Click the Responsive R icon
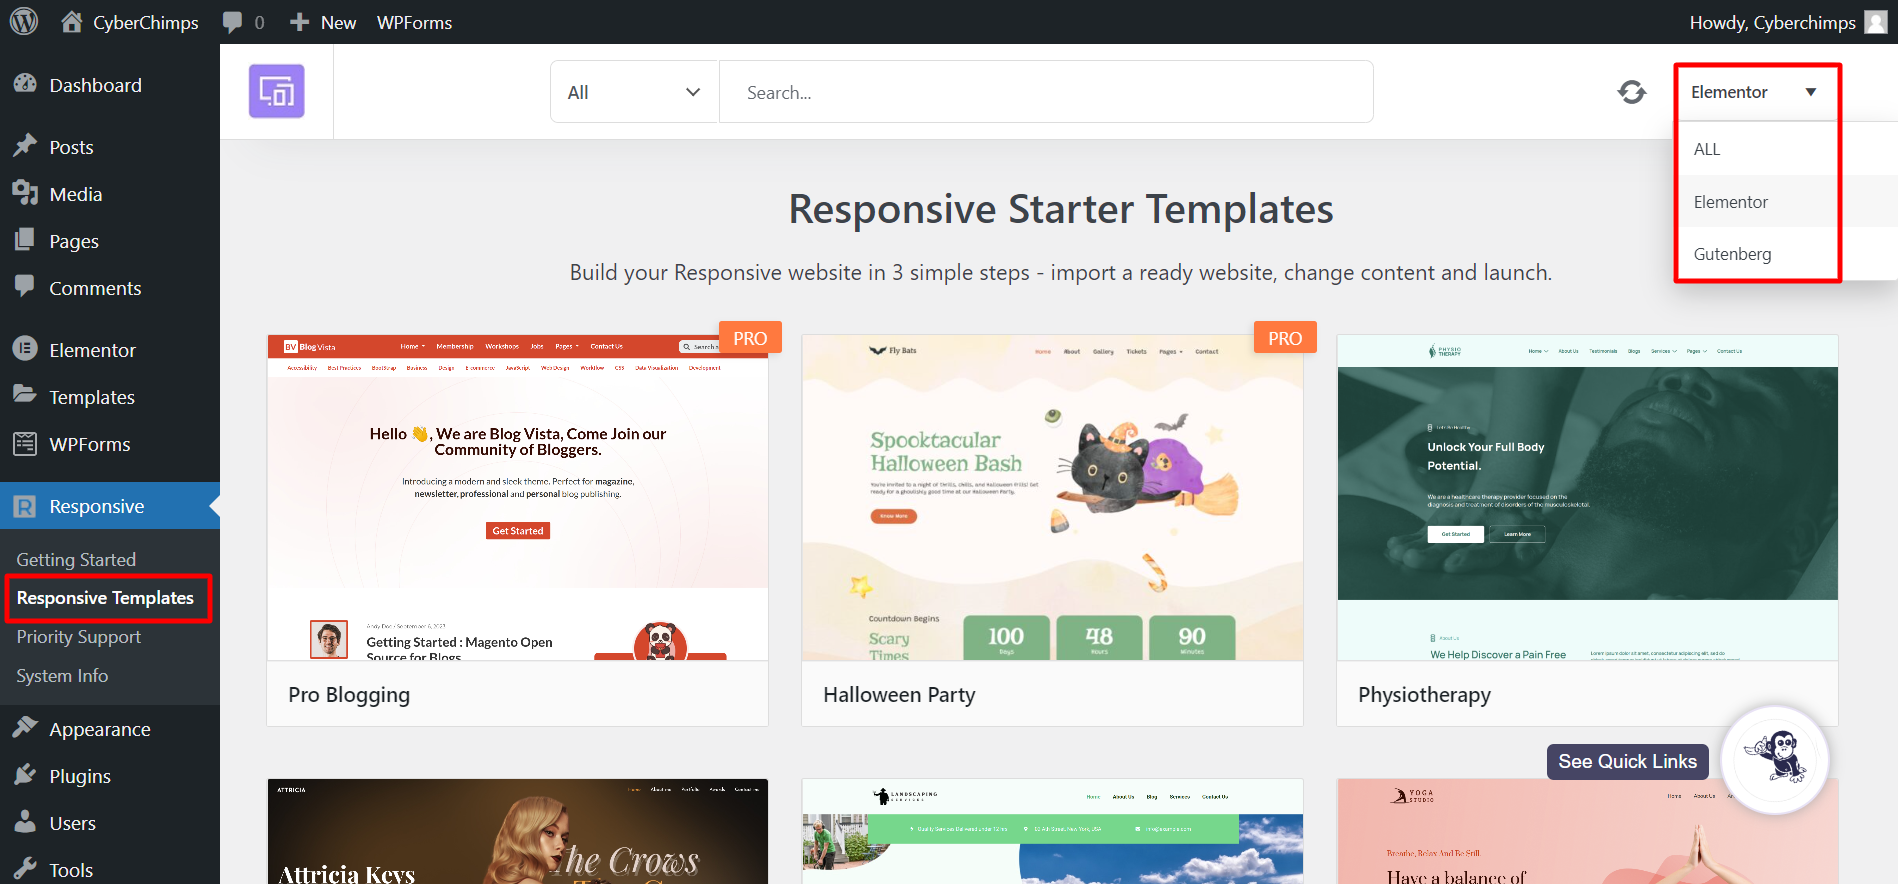The height and width of the screenshot is (884, 1898). point(25,506)
